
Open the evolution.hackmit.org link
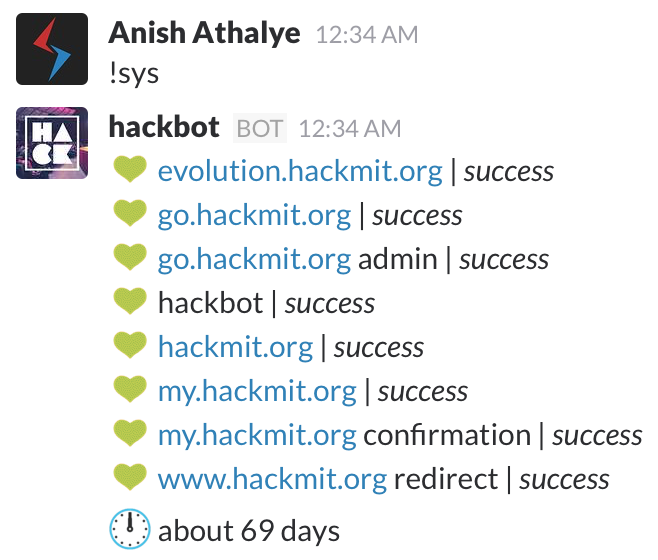coord(300,172)
